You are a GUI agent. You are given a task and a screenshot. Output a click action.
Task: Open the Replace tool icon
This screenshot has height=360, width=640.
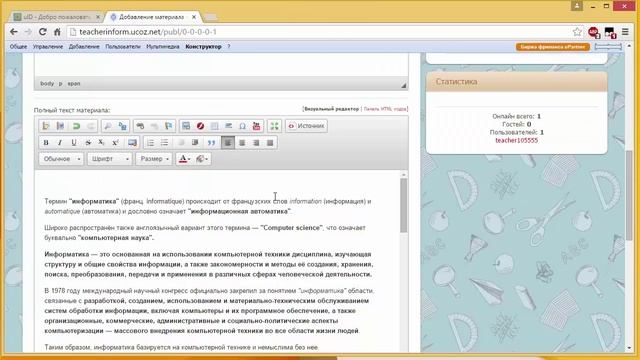[x=122, y=126]
